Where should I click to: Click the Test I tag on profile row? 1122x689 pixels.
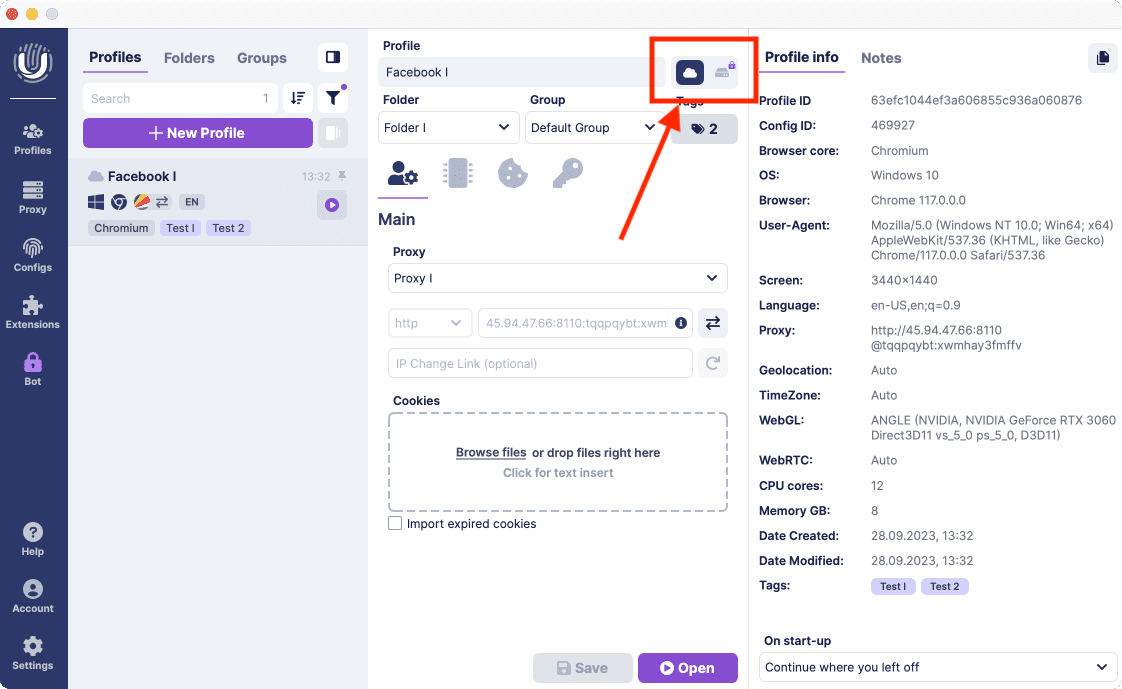pyautogui.click(x=180, y=228)
